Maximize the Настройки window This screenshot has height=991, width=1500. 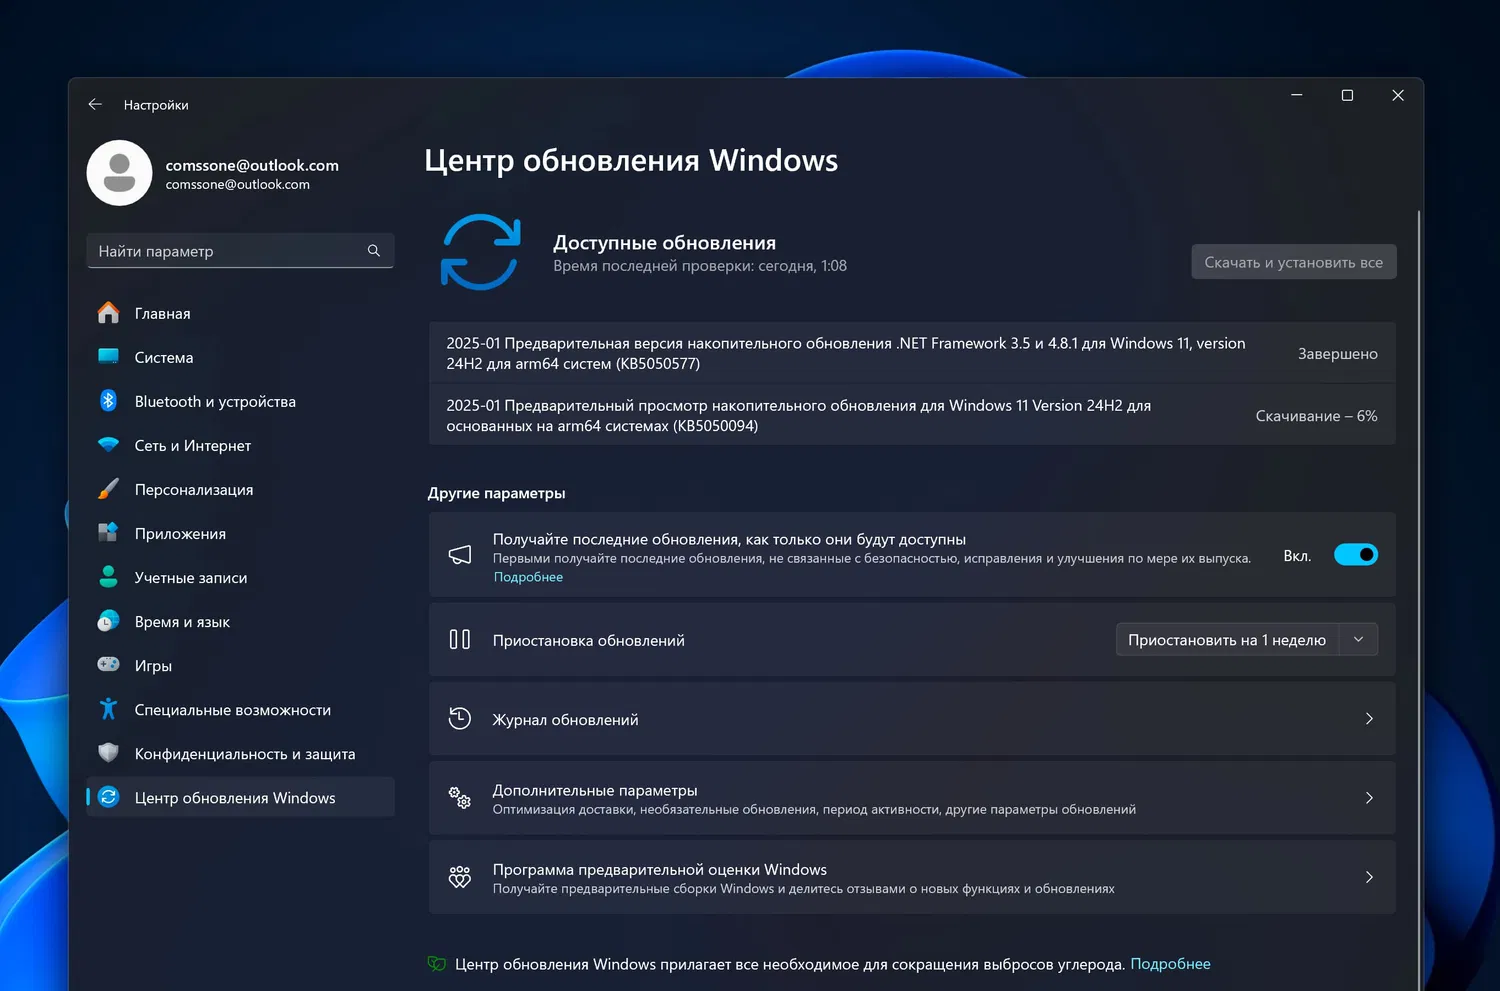tap(1347, 95)
